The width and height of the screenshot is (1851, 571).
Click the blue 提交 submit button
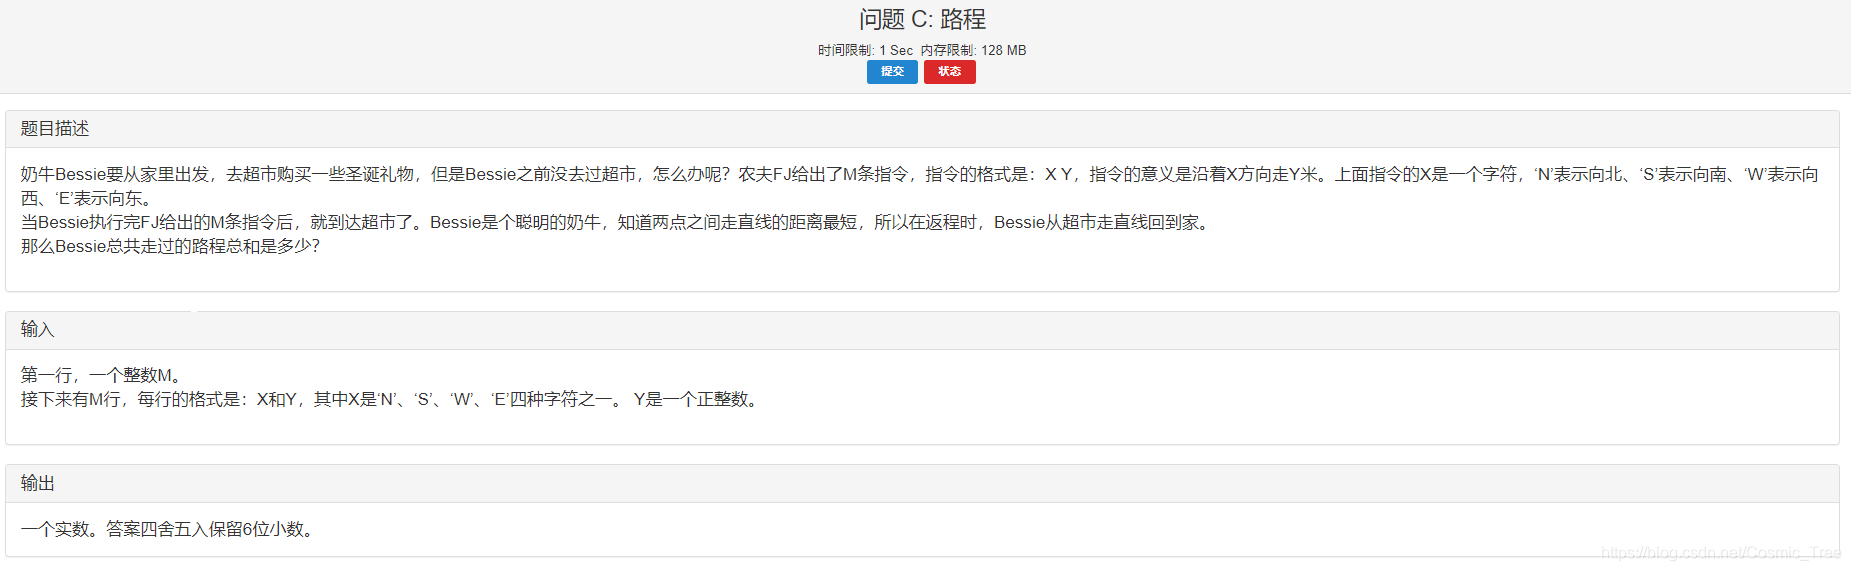click(x=892, y=72)
